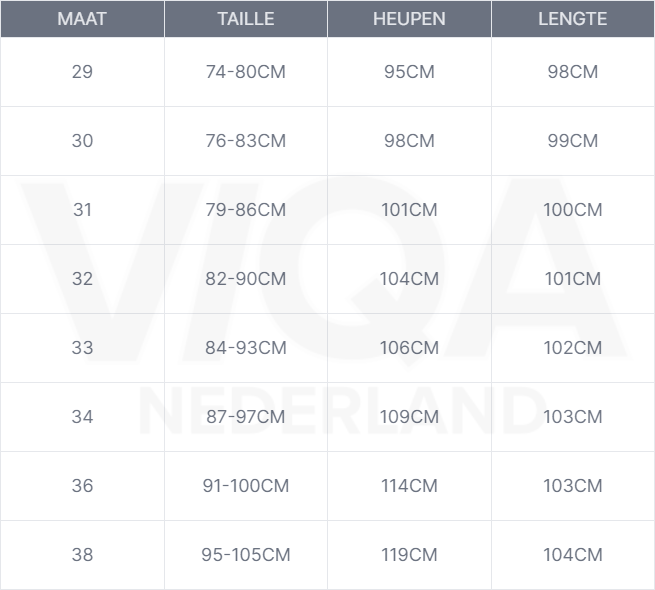Viewport: 655px width, 590px height.
Task: Select size 29 in the MAAT column
Action: [82, 72]
